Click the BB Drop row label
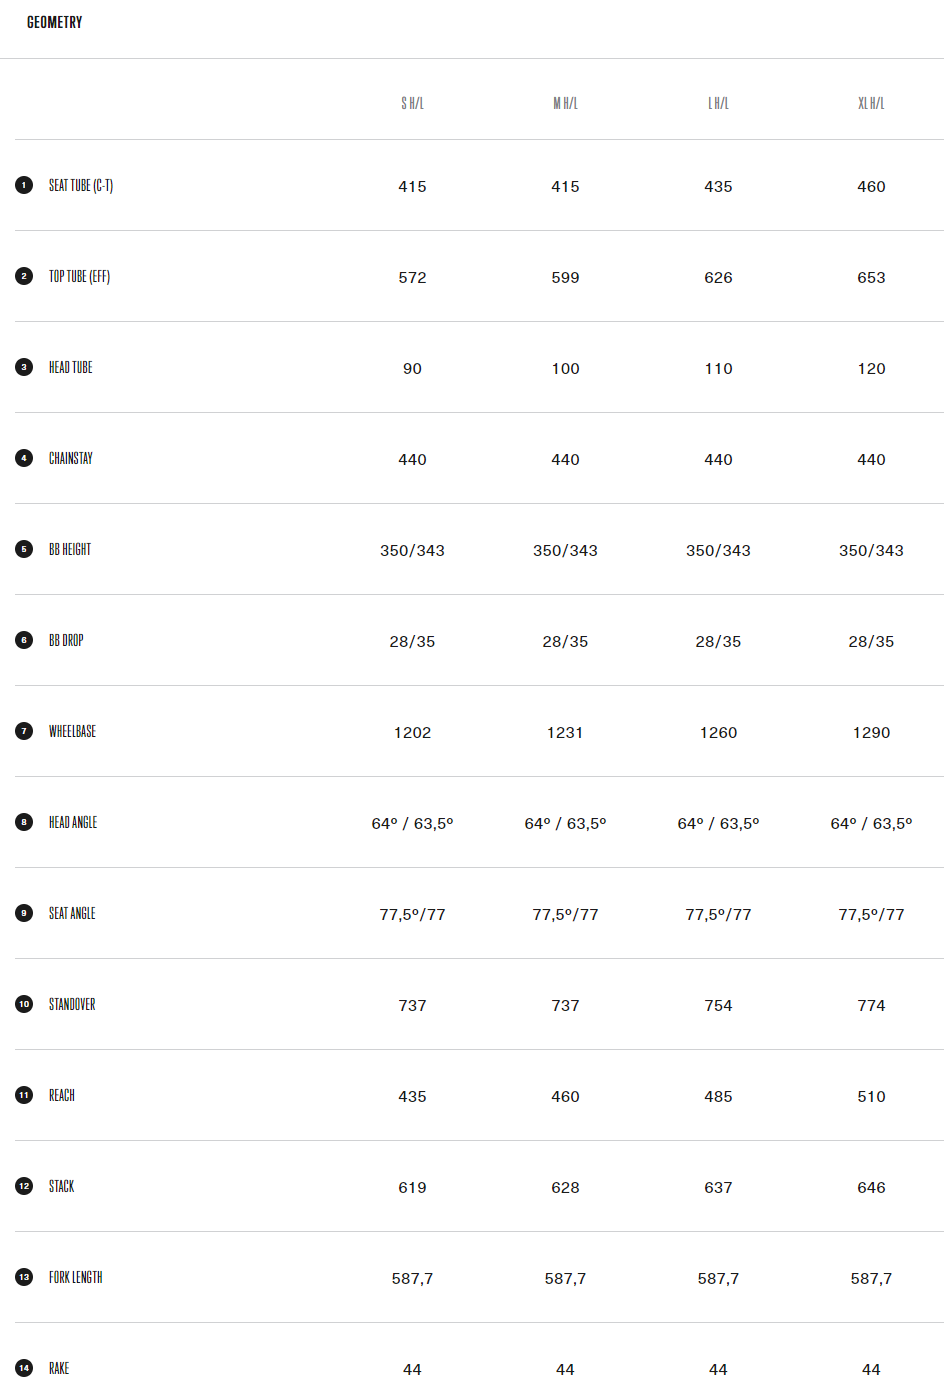The width and height of the screenshot is (944, 1399). (x=66, y=640)
